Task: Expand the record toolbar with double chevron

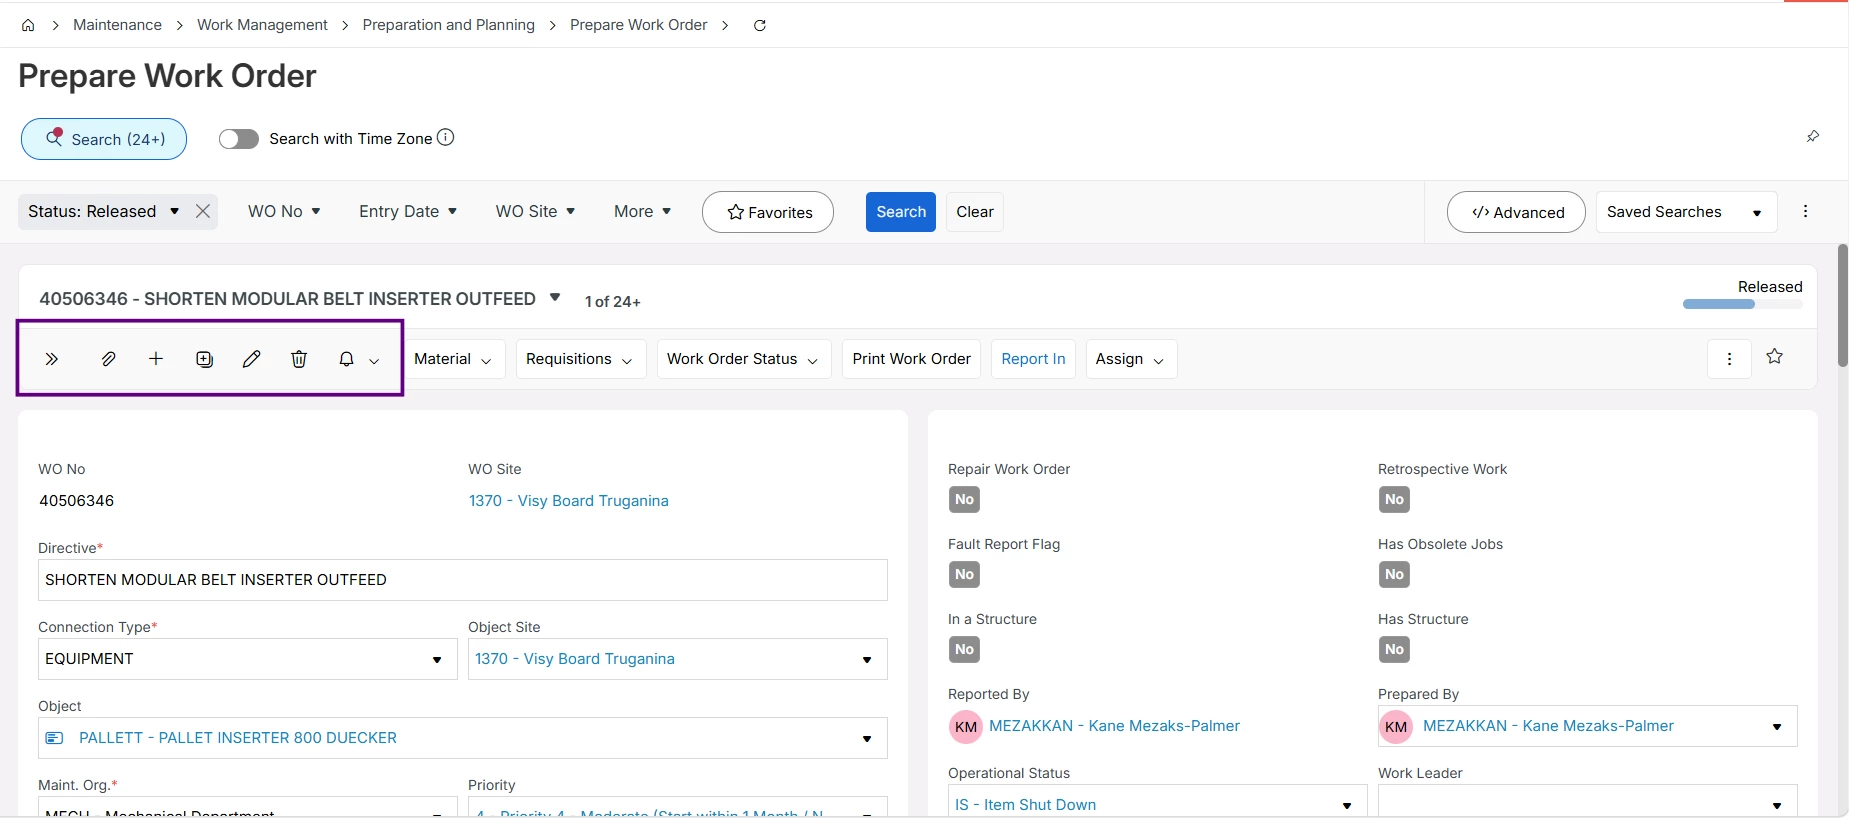Action: 52,359
